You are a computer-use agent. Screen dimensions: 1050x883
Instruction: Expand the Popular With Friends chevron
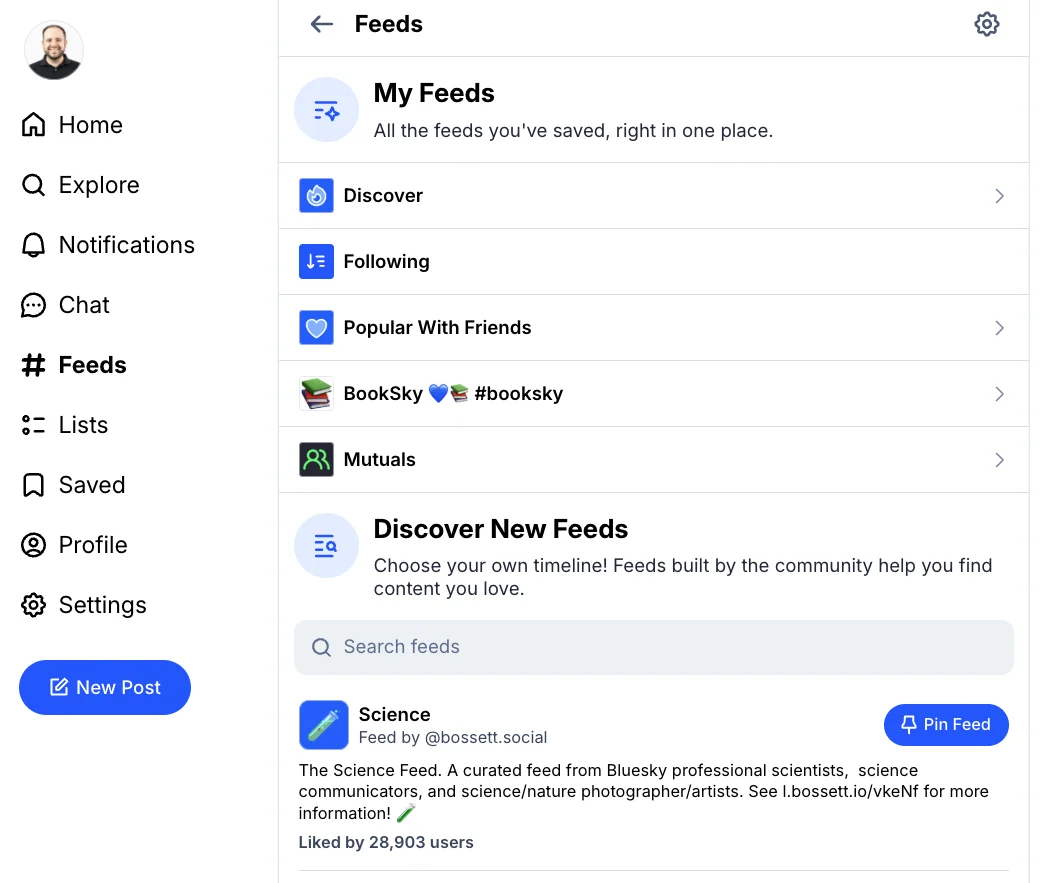coord(999,327)
